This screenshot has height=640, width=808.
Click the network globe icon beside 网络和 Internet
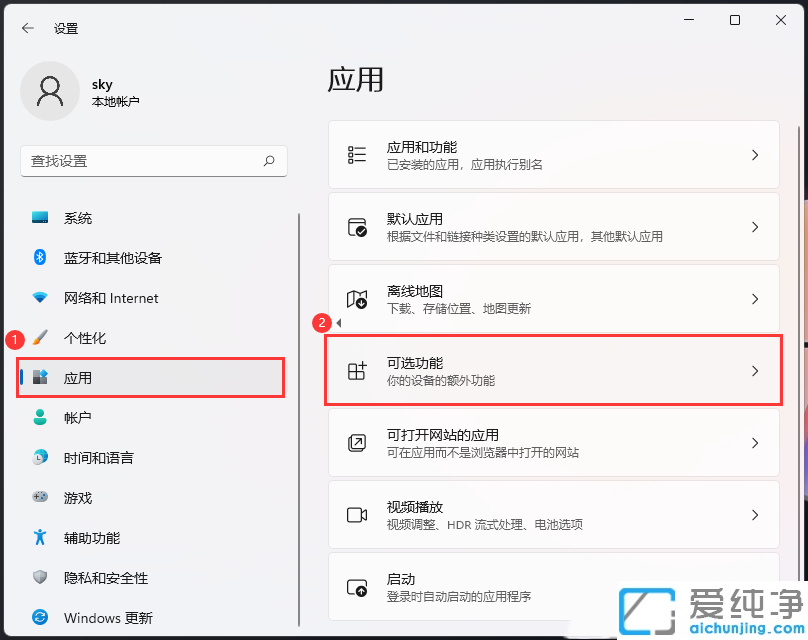point(38,298)
